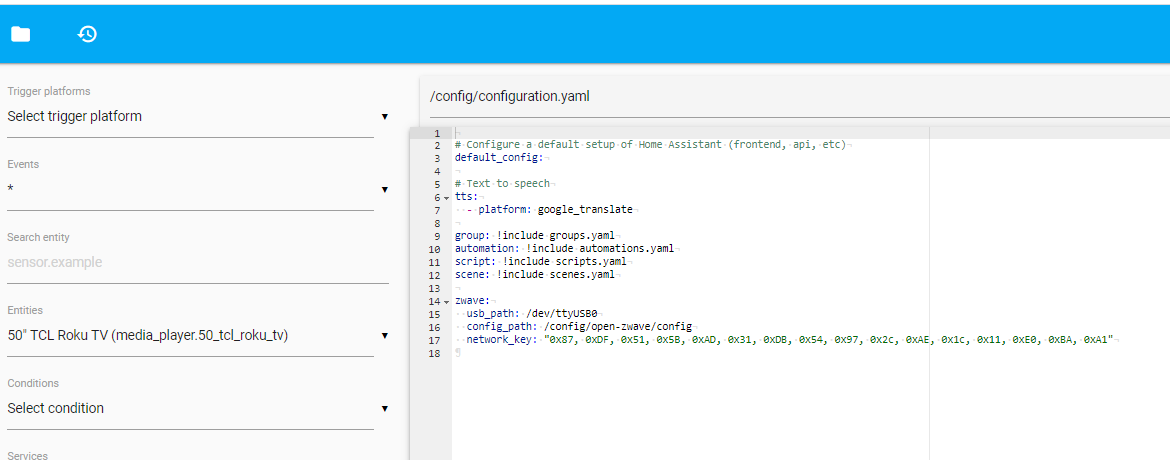1170x460 pixels.
Task: Open the file browser folder icon
Action: [x=20, y=34]
